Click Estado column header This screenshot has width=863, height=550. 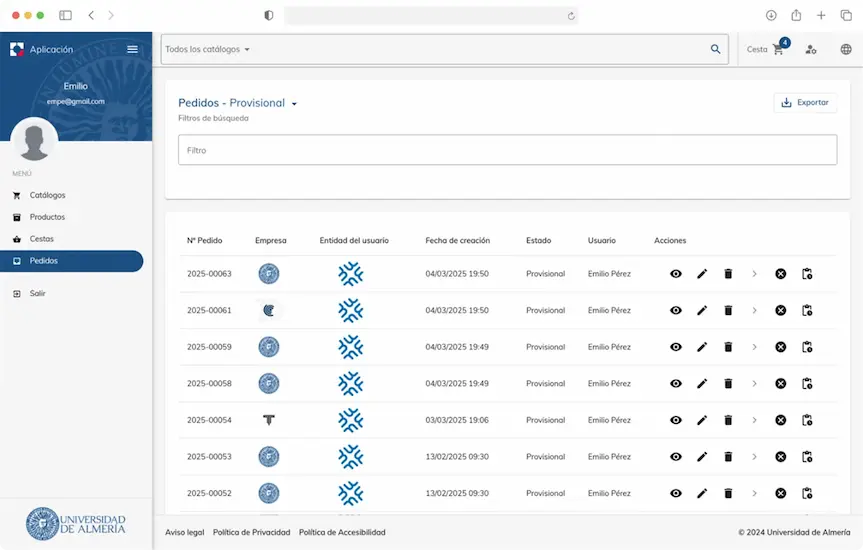(538, 241)
